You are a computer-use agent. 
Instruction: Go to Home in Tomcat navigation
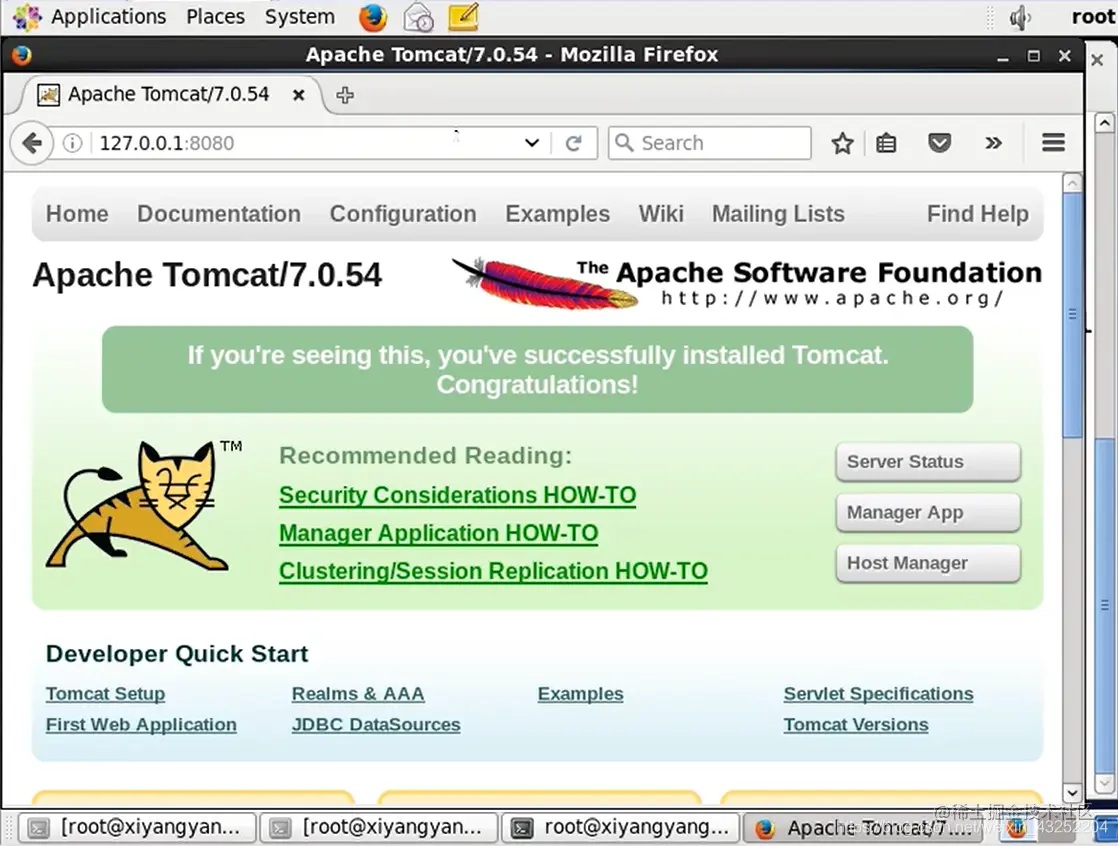[x=77, y=214]
